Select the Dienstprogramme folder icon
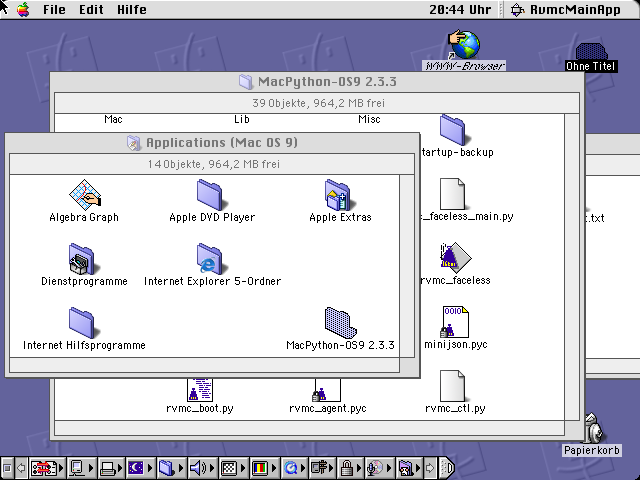Image resolution: width=640 pixels, height=480 pixels. tap(82, 259)
